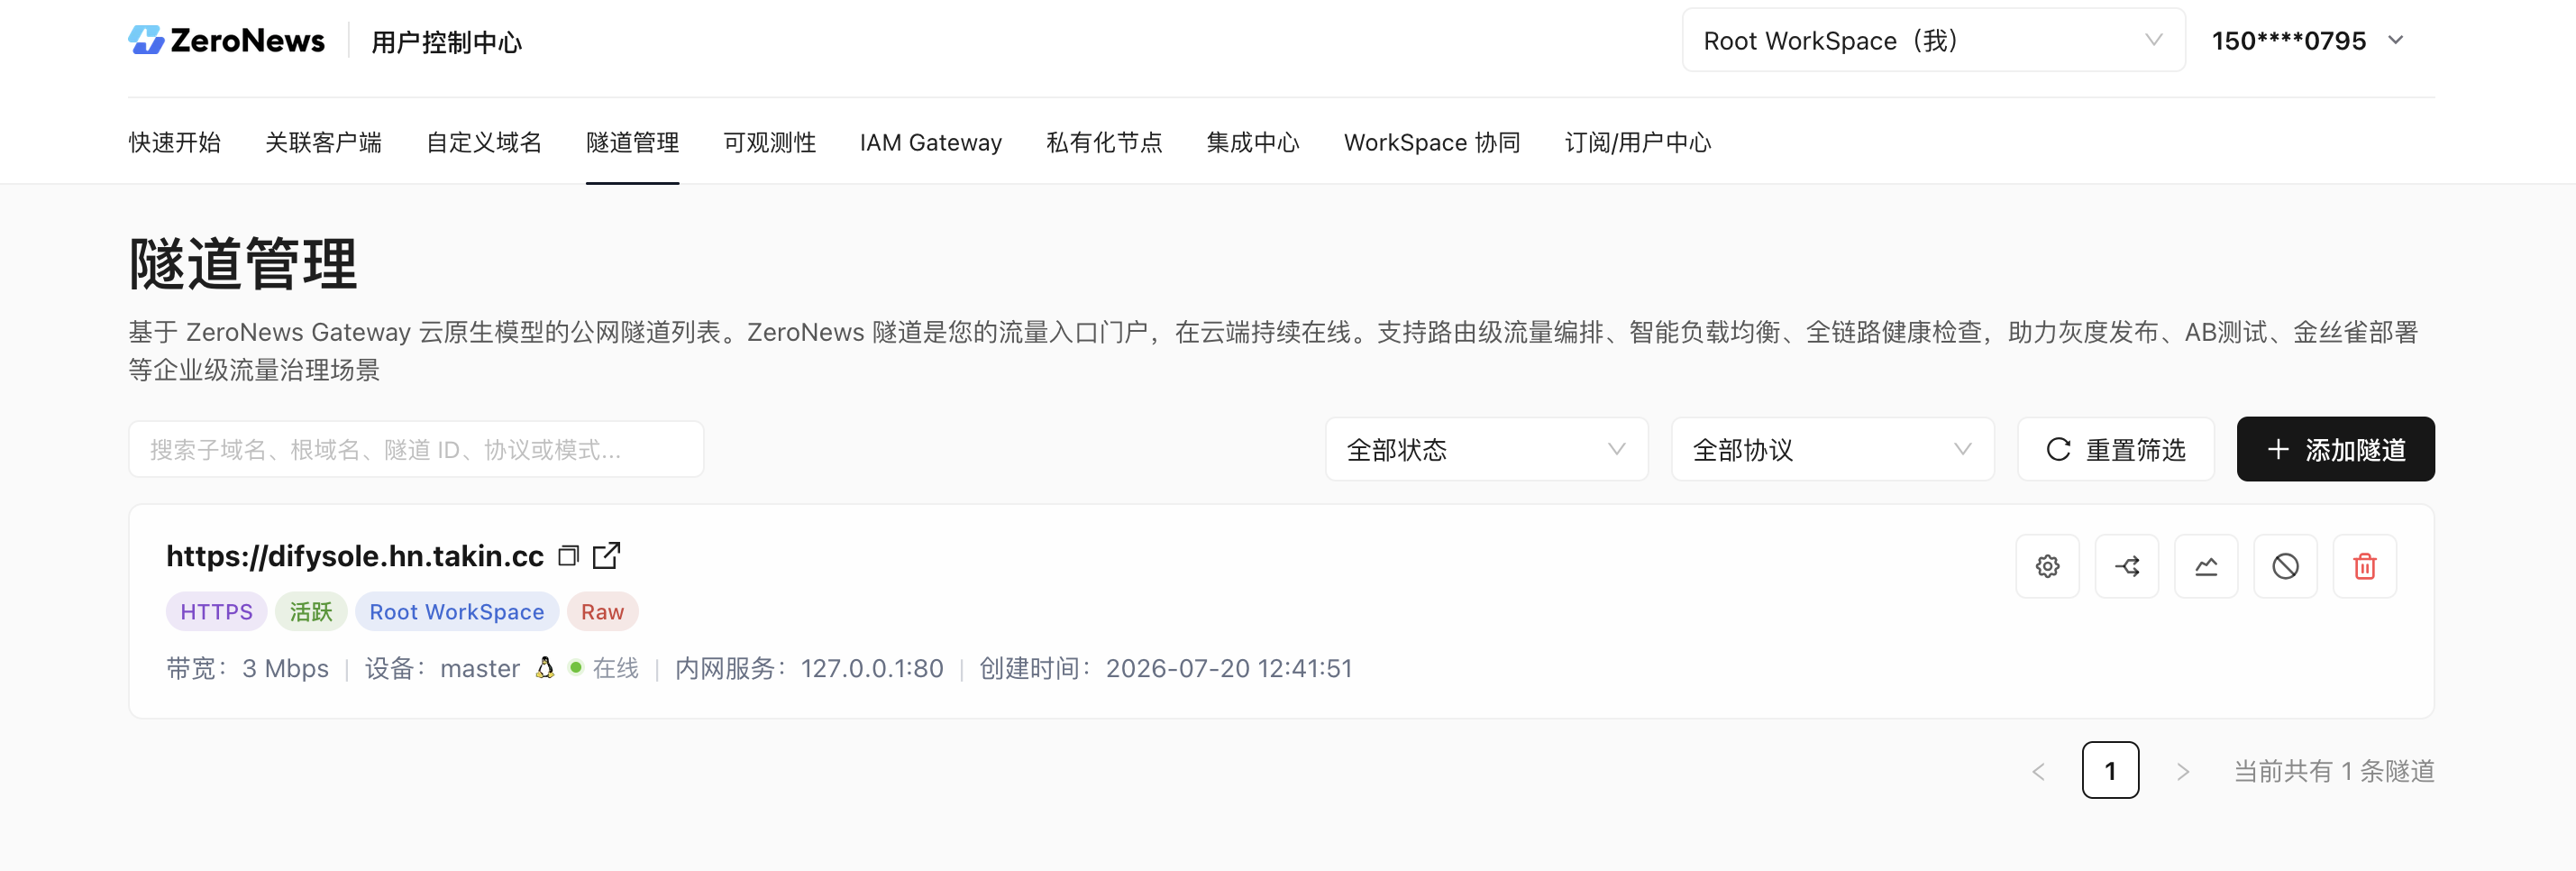
Task: Copy the difysole.hn.takin.cc tunnel URL
Action: 568,555
